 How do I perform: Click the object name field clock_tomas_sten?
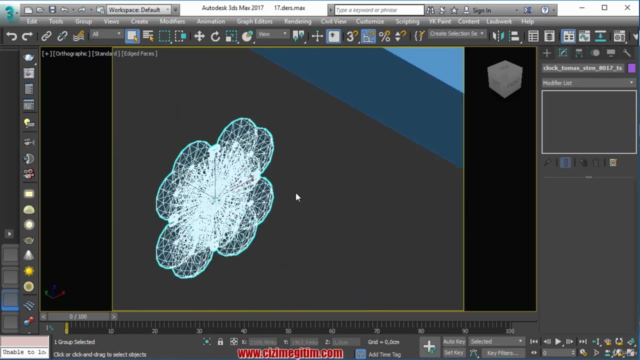pos(583,68)
